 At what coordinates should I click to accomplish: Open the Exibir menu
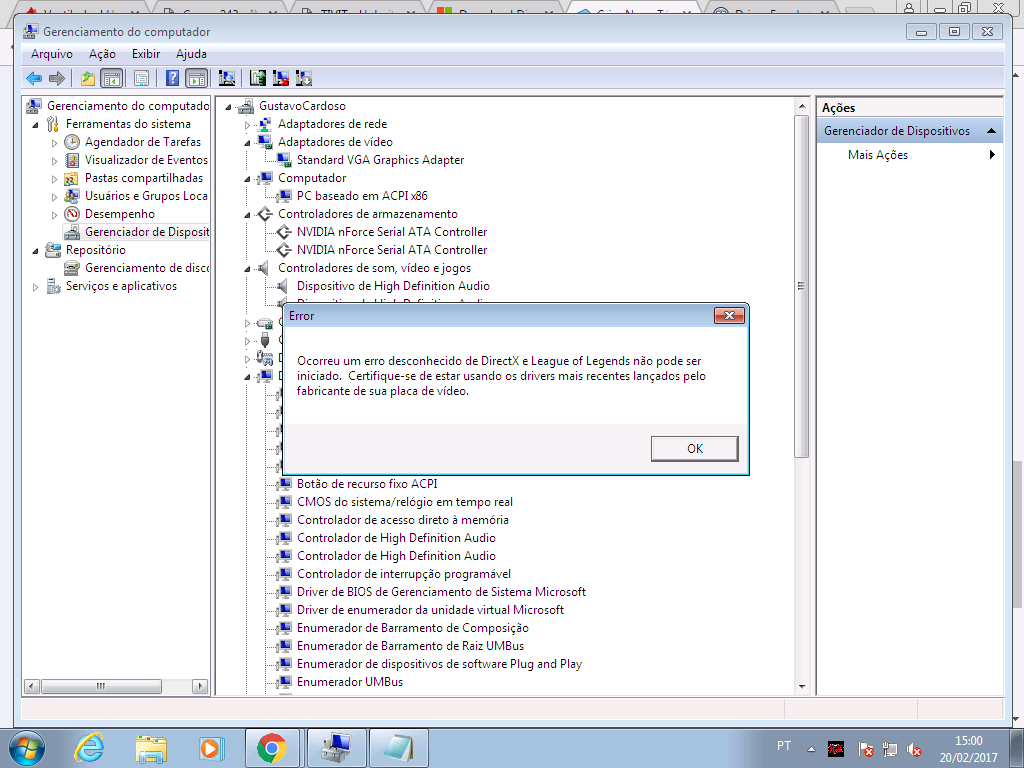146,54
